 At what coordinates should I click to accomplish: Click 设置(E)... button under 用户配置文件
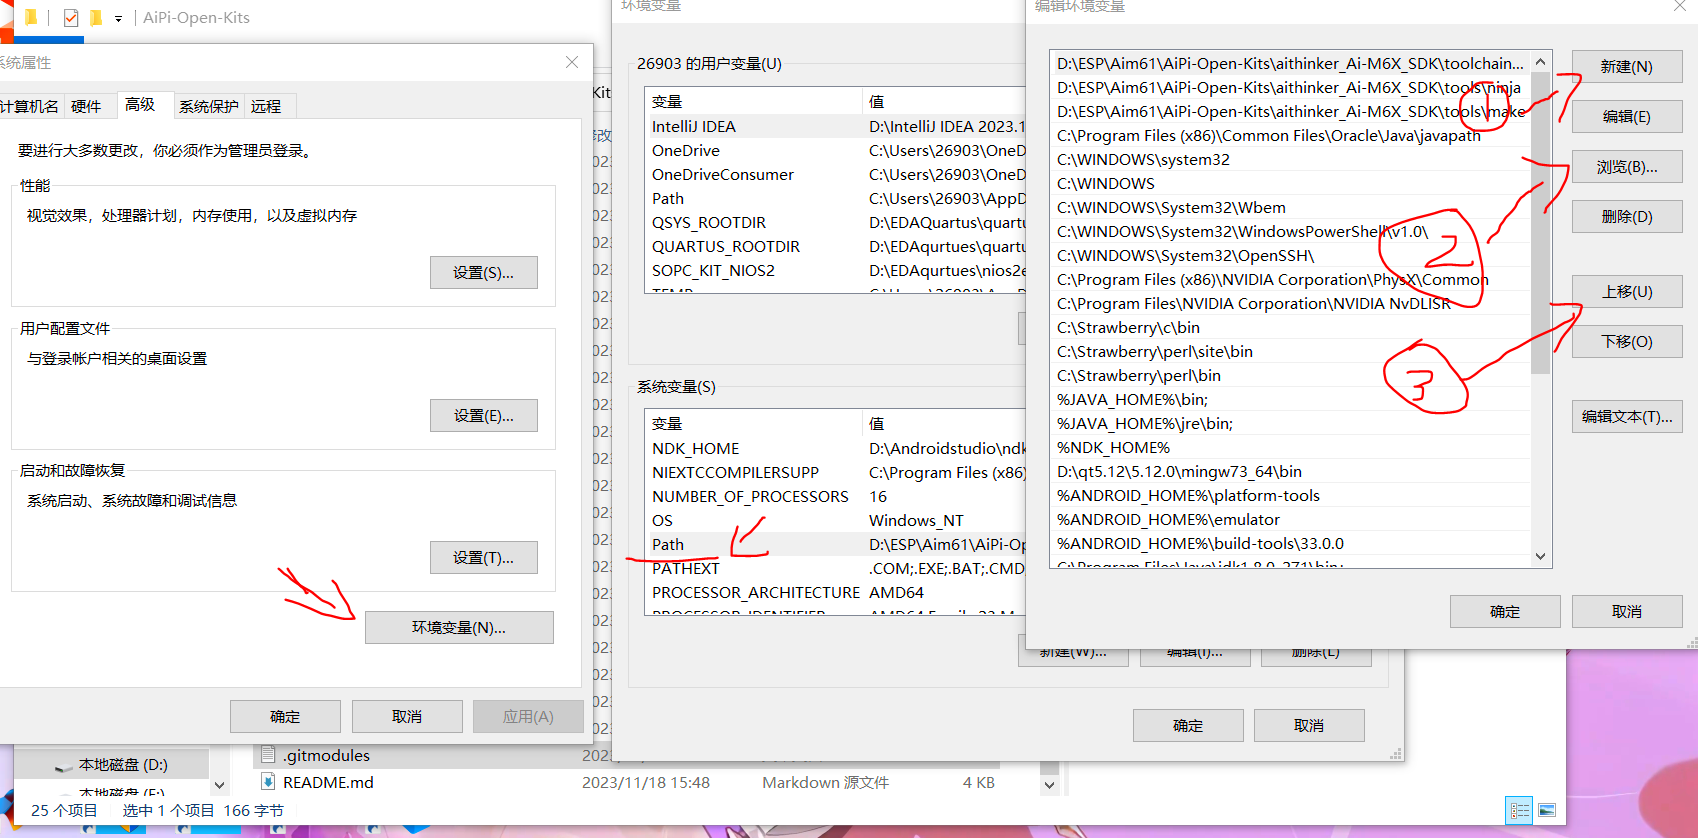tap(484, 416)
